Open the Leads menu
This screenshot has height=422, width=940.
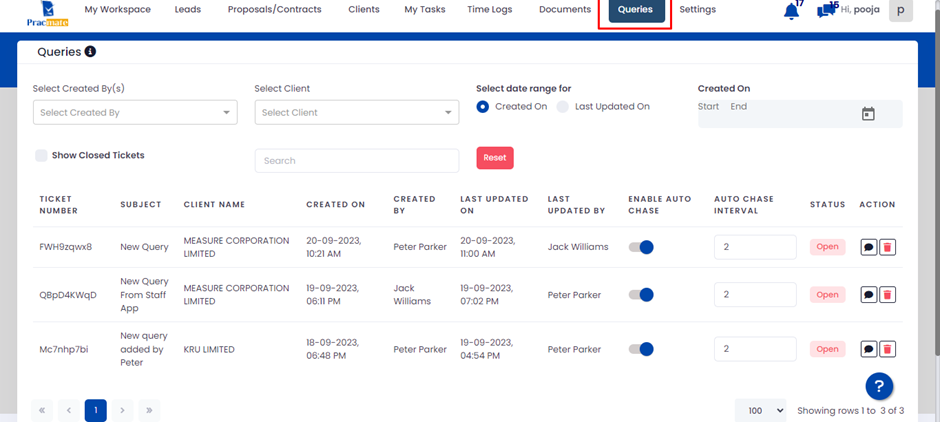point(188,10)
